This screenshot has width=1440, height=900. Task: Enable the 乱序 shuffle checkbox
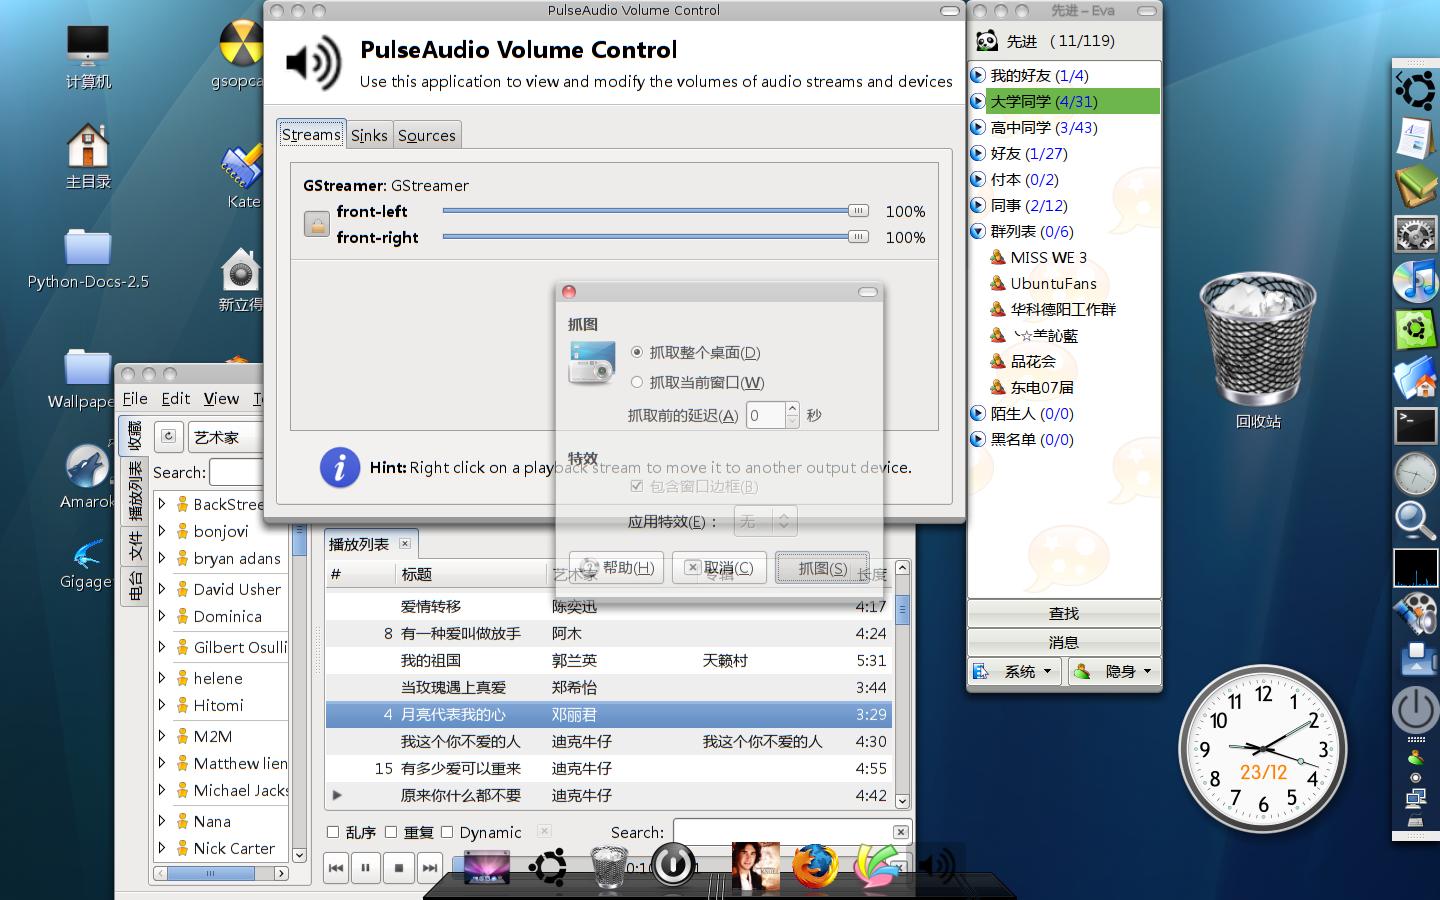333,832
